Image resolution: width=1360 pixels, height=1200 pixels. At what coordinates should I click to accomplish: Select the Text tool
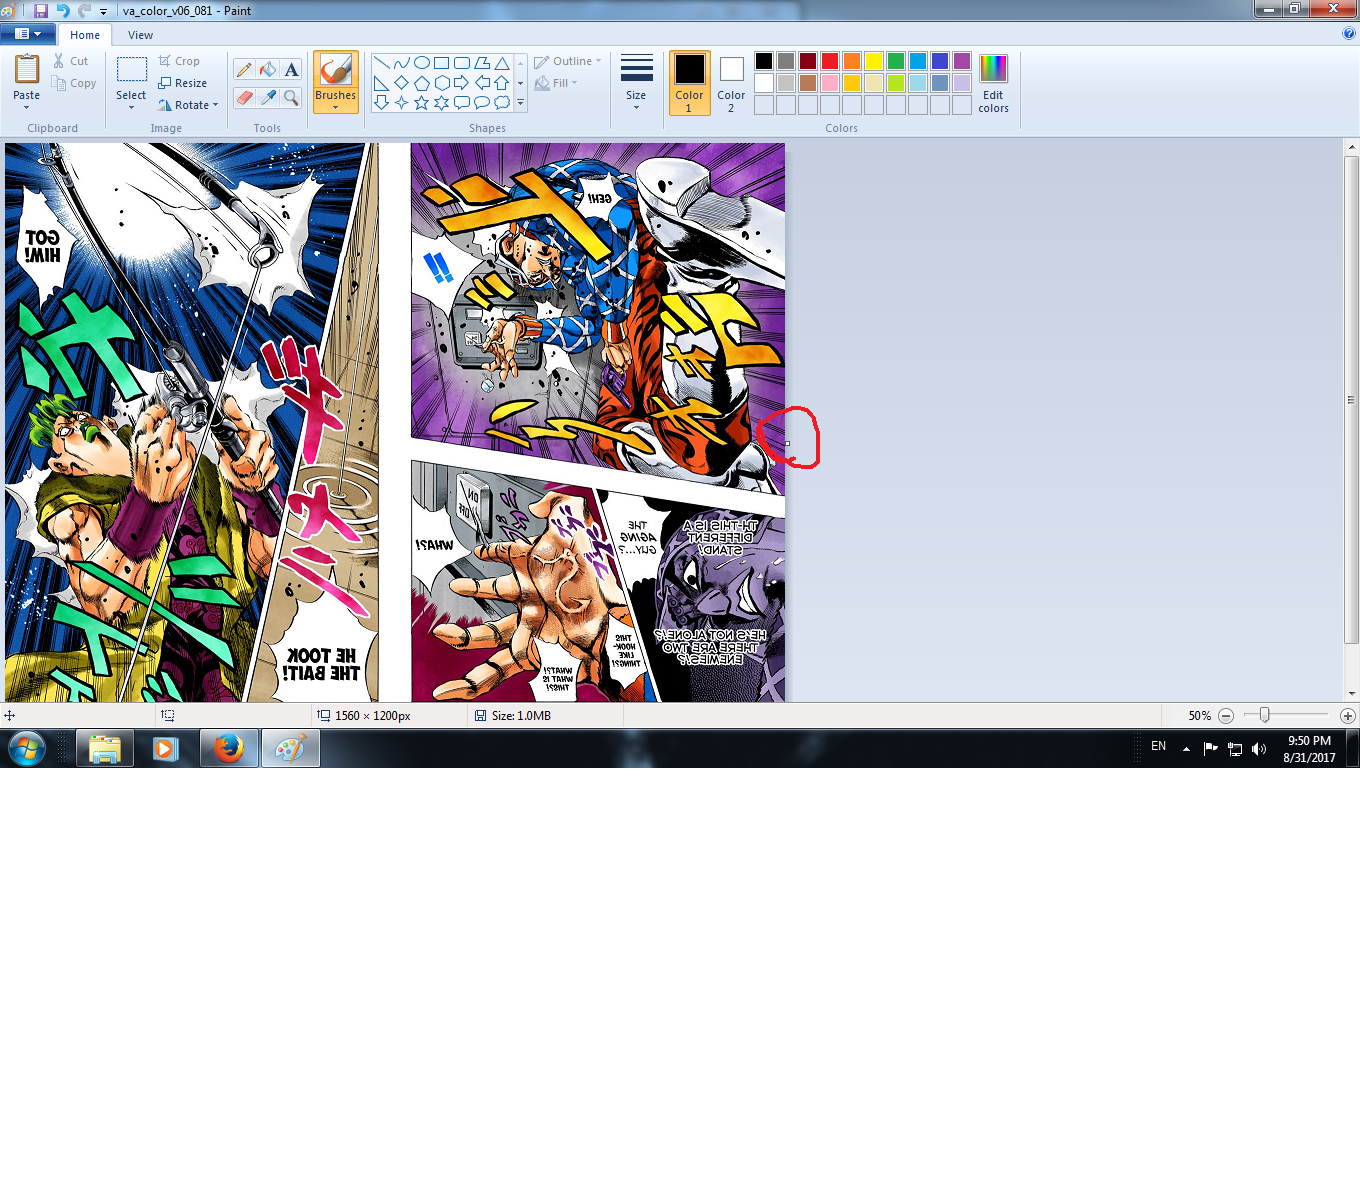291,69
